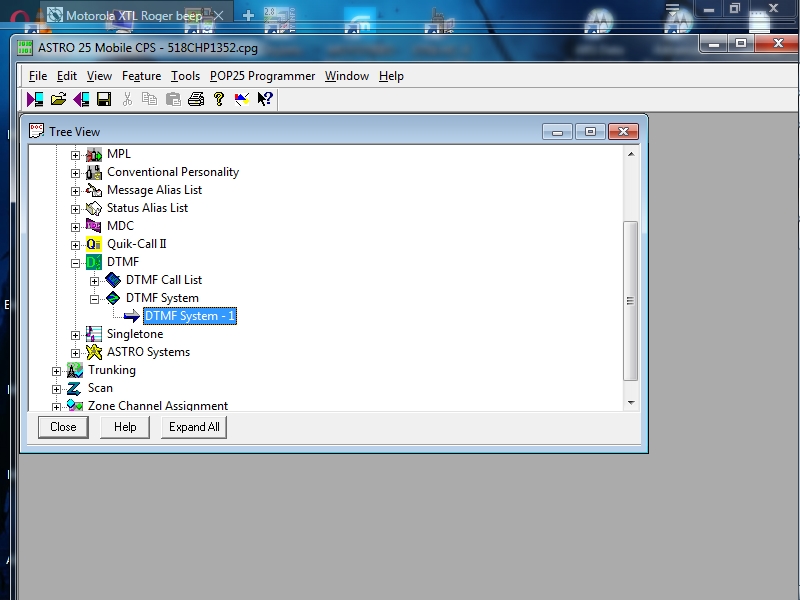Click the toolbar icon left of What's This
This screenshot has height=600, width=800.
pyautogui.click(x=242, y=99)
